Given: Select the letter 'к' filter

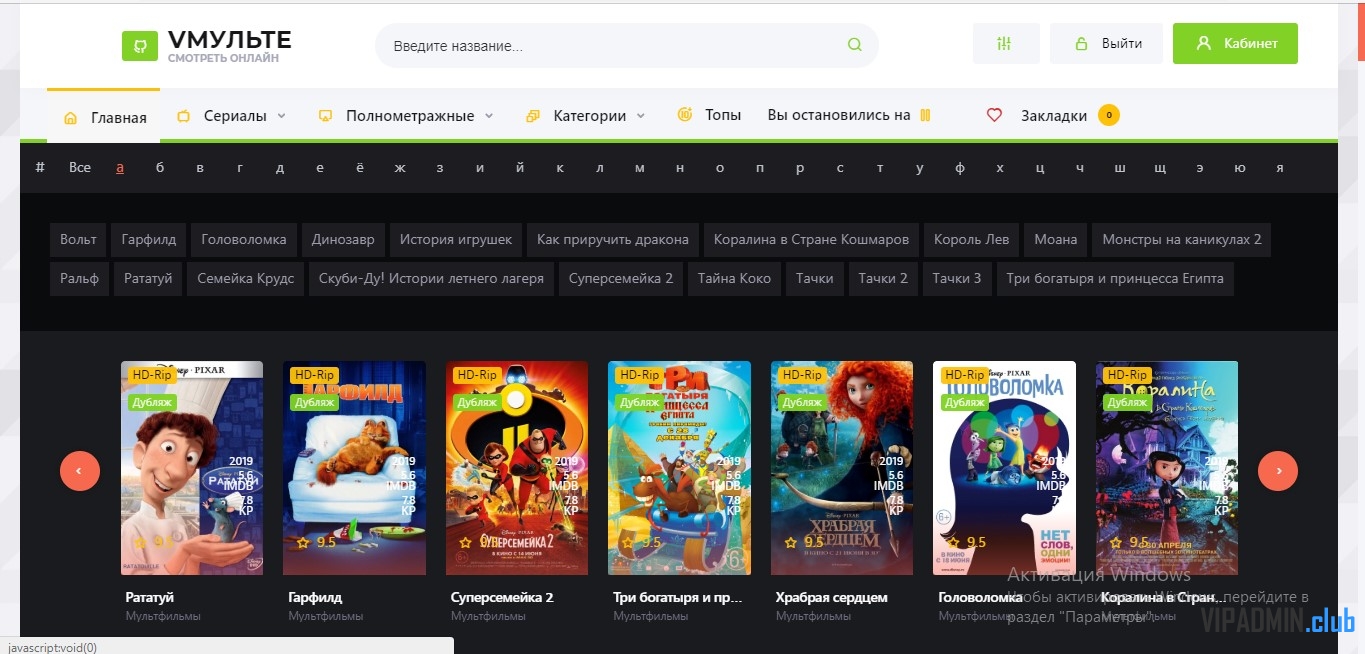Looking at the screenshot, I should pyautogui.click(x=560, y=167).
